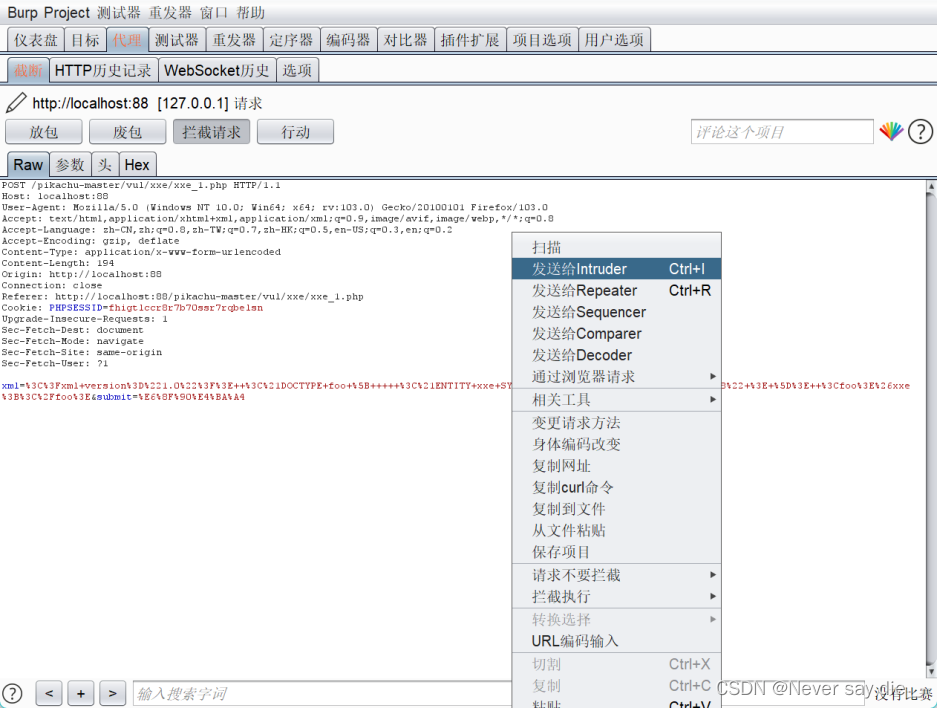This screenshot has height=708, width=937.
Task: Open the Burp menu
Action: [22, 13]
